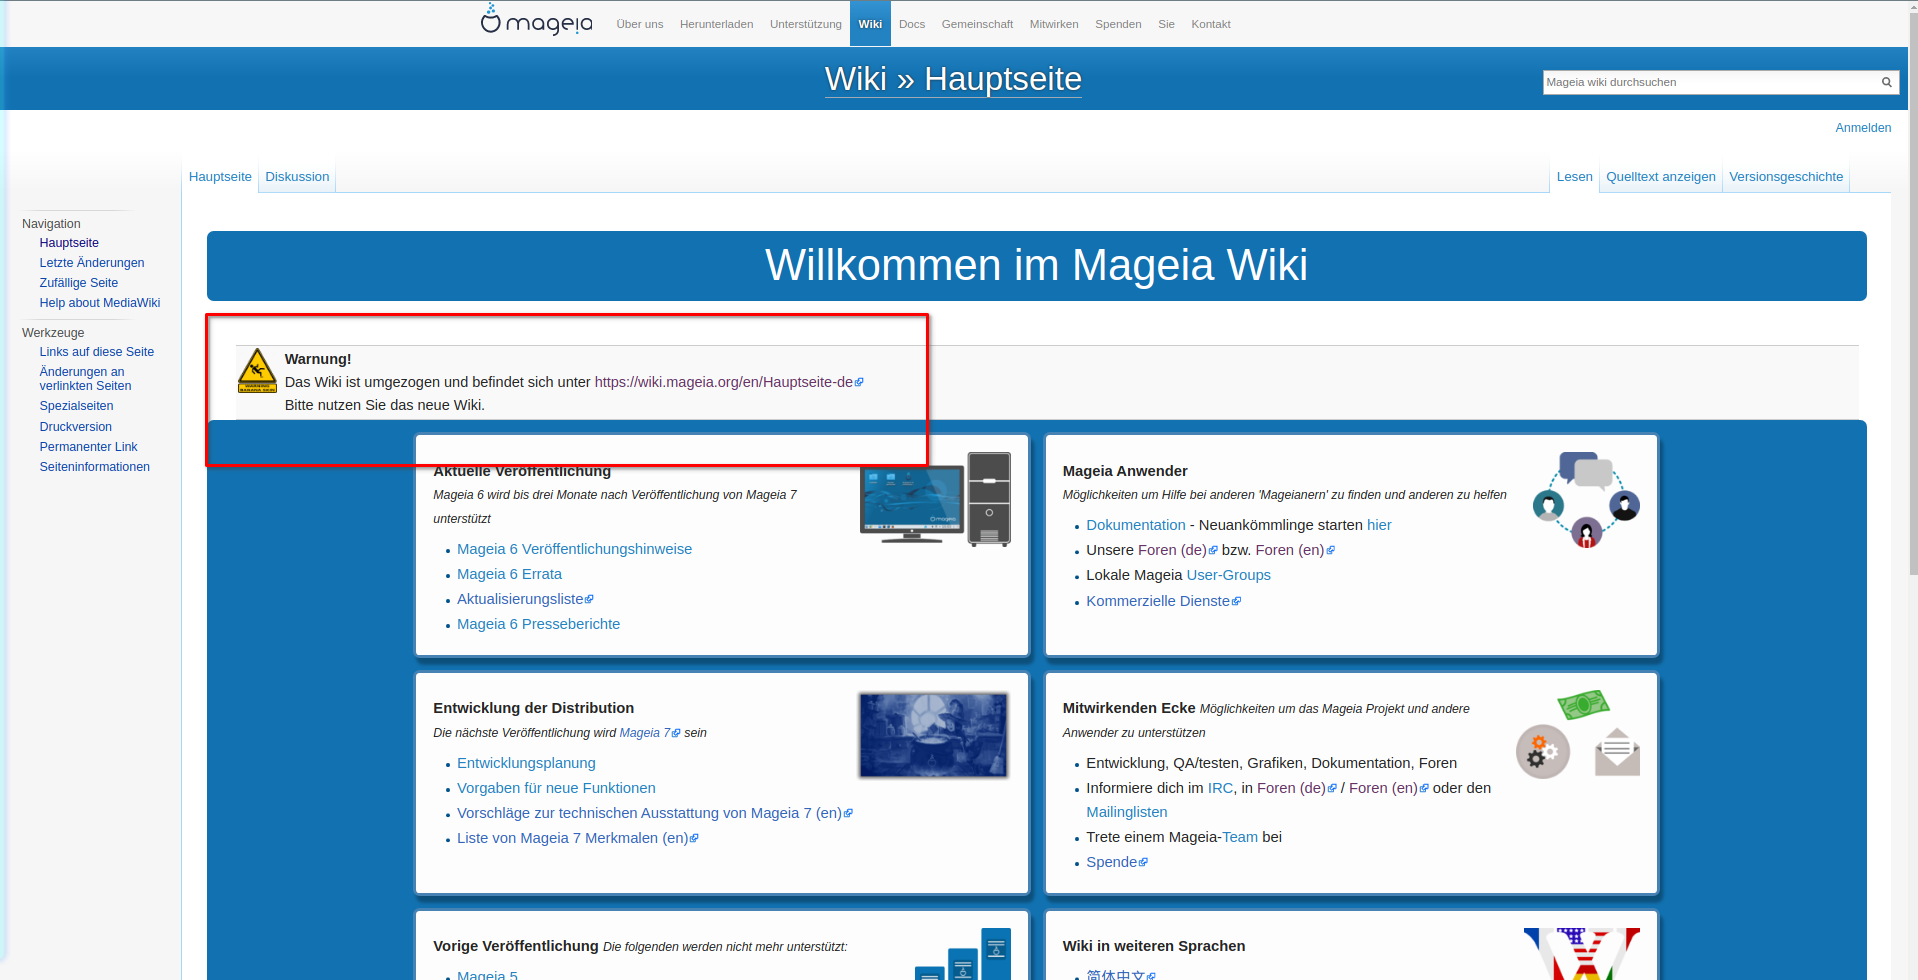This screenshot has height=980, width=1918.
Task: Click the 'hier' link for newcomers
Action: 1379,525
